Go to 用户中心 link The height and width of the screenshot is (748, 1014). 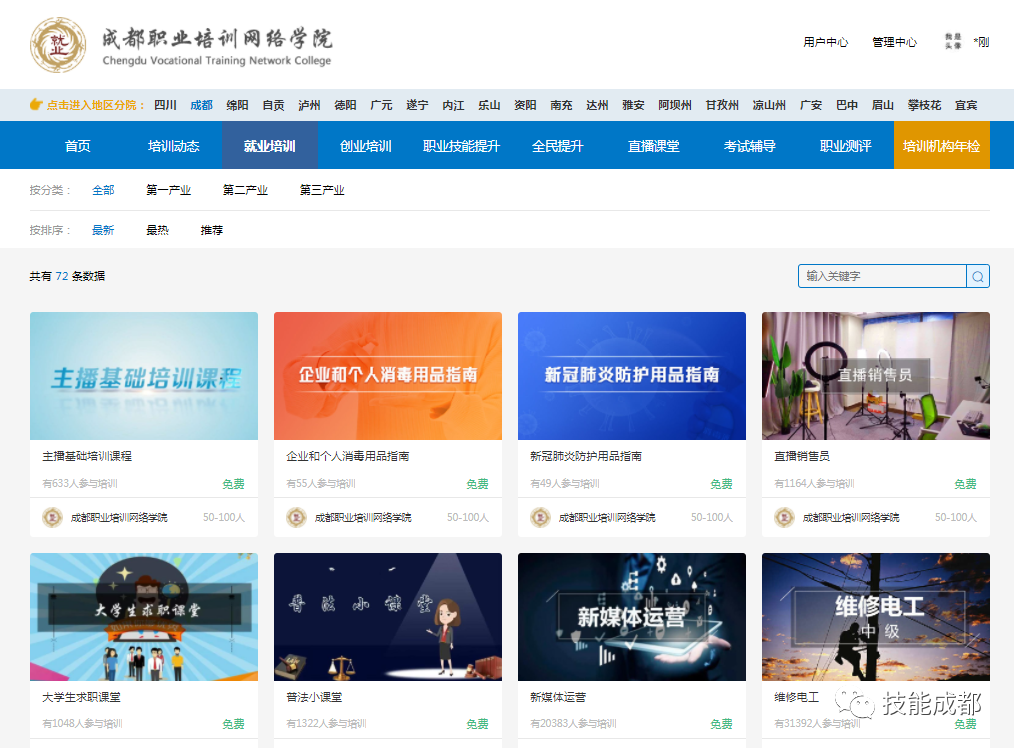point(825,42)
